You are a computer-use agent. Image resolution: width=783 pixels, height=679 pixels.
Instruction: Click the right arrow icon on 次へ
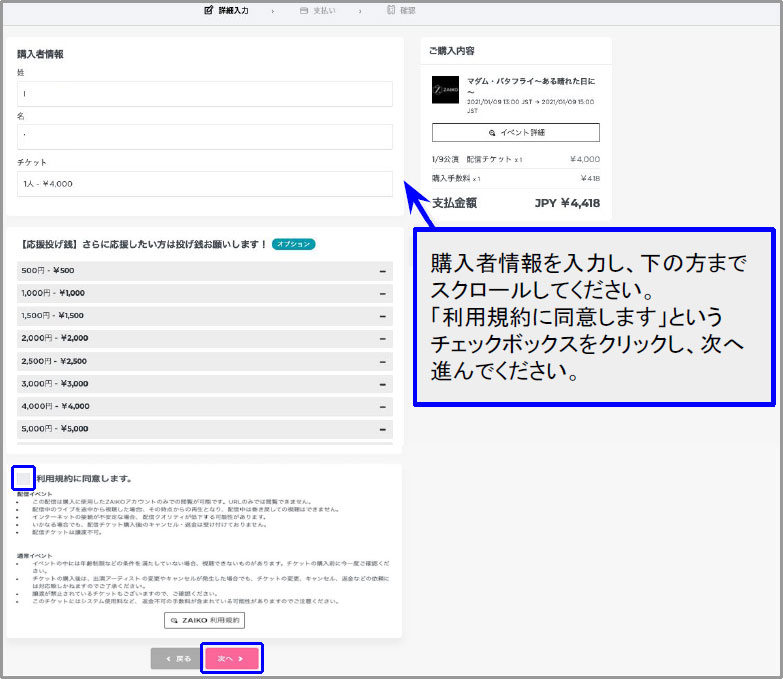(241, 659)
